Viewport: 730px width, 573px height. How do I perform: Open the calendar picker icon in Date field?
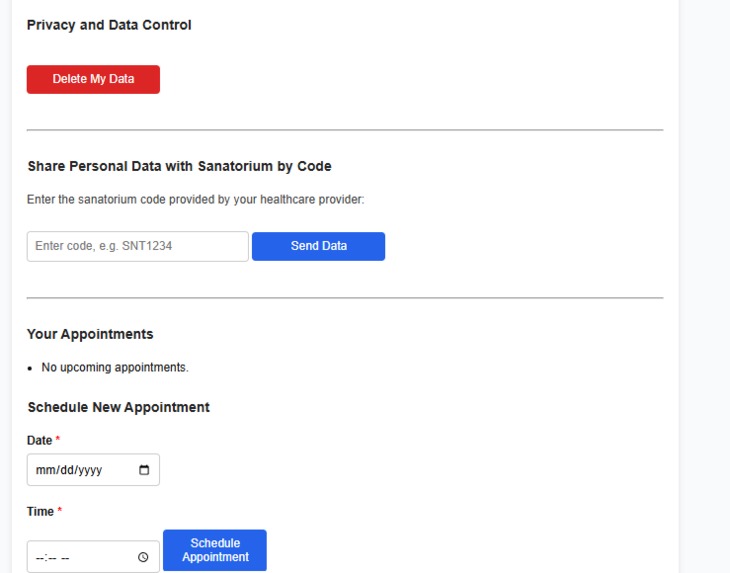[144, 470]
